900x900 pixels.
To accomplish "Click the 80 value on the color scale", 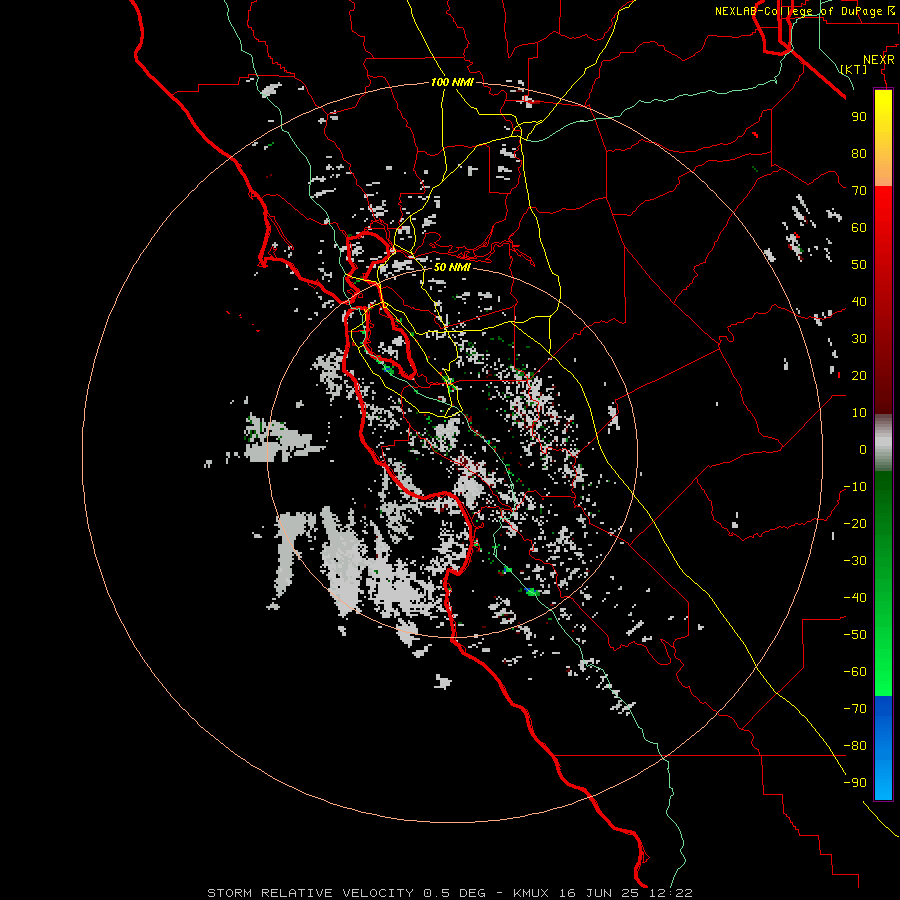I will point(859,153).
